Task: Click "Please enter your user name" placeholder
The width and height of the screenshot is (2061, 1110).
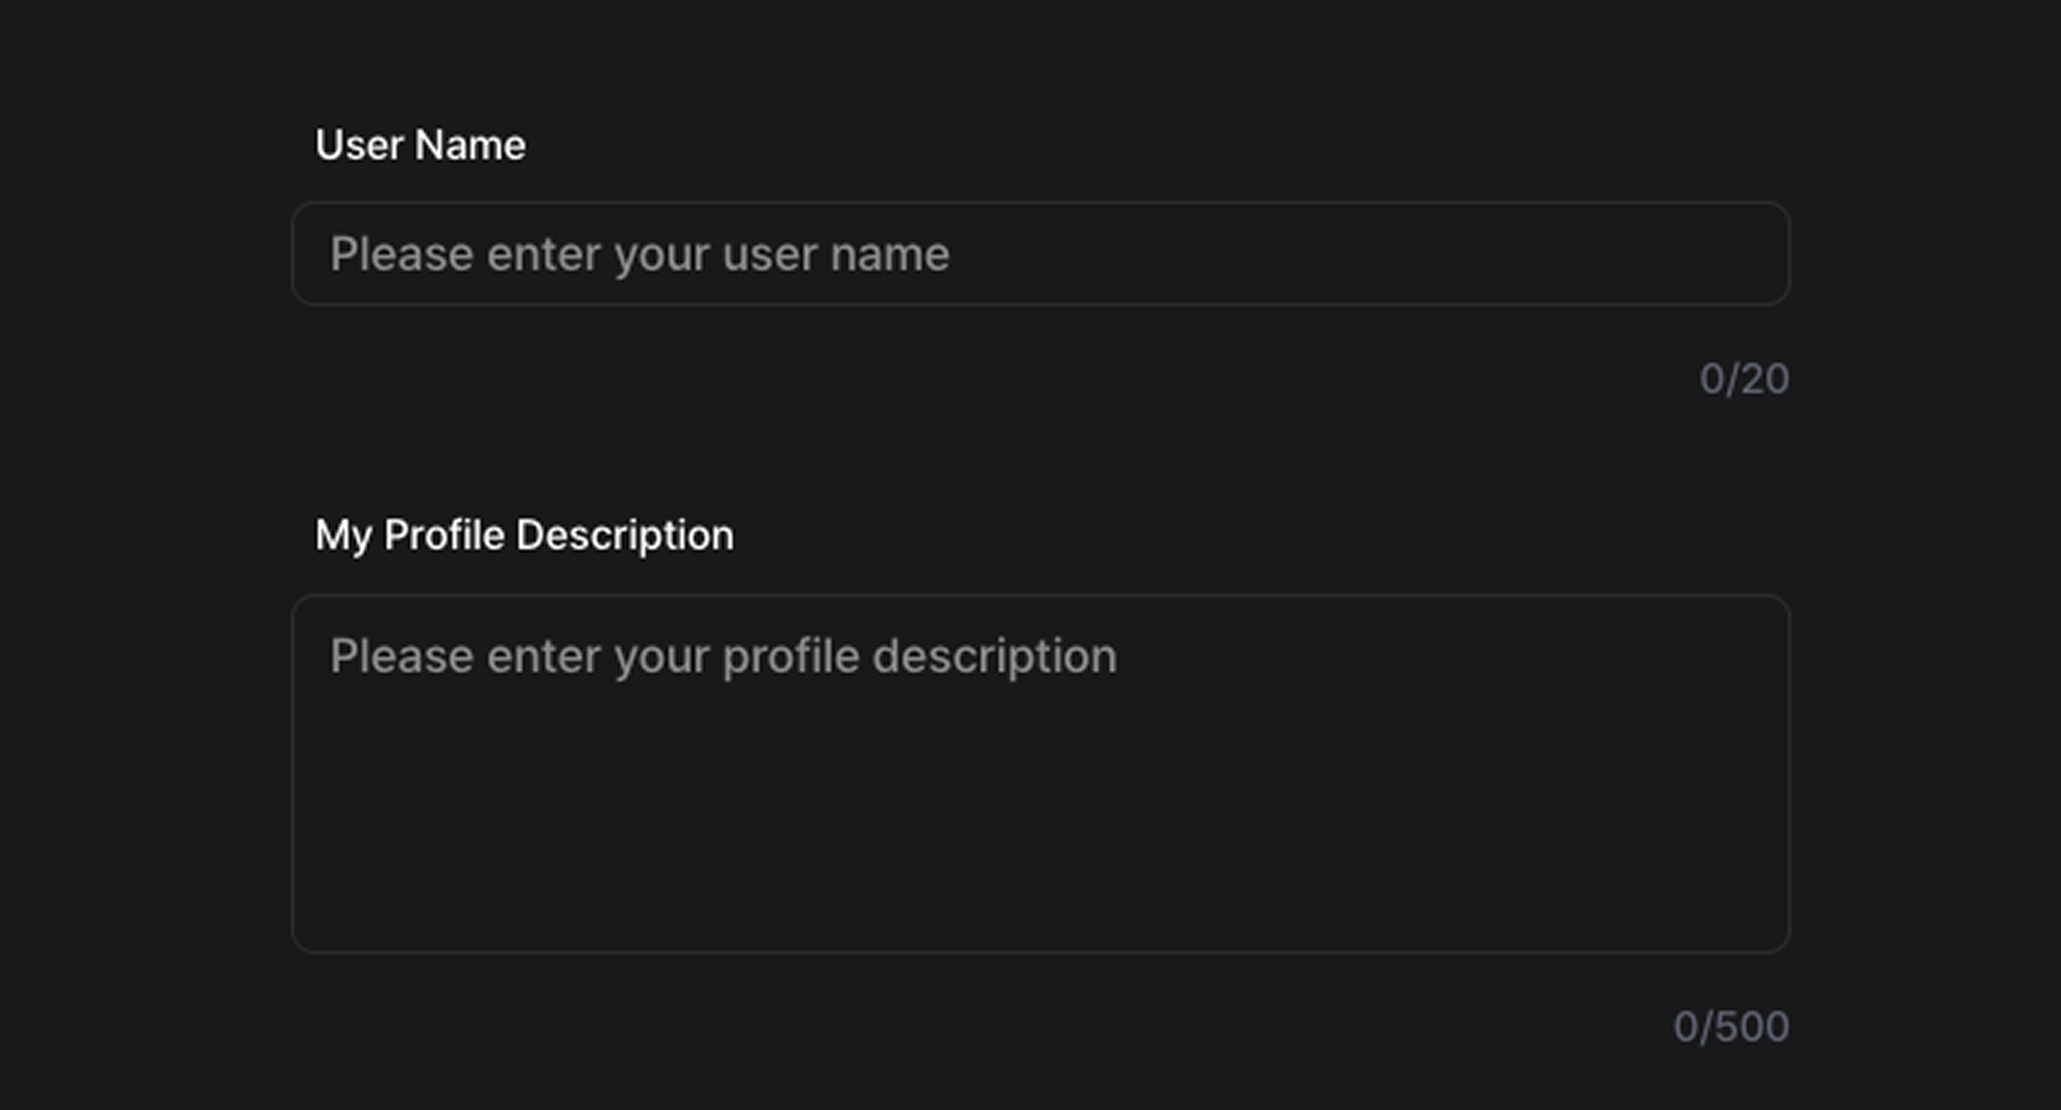Action: [640, 254]
